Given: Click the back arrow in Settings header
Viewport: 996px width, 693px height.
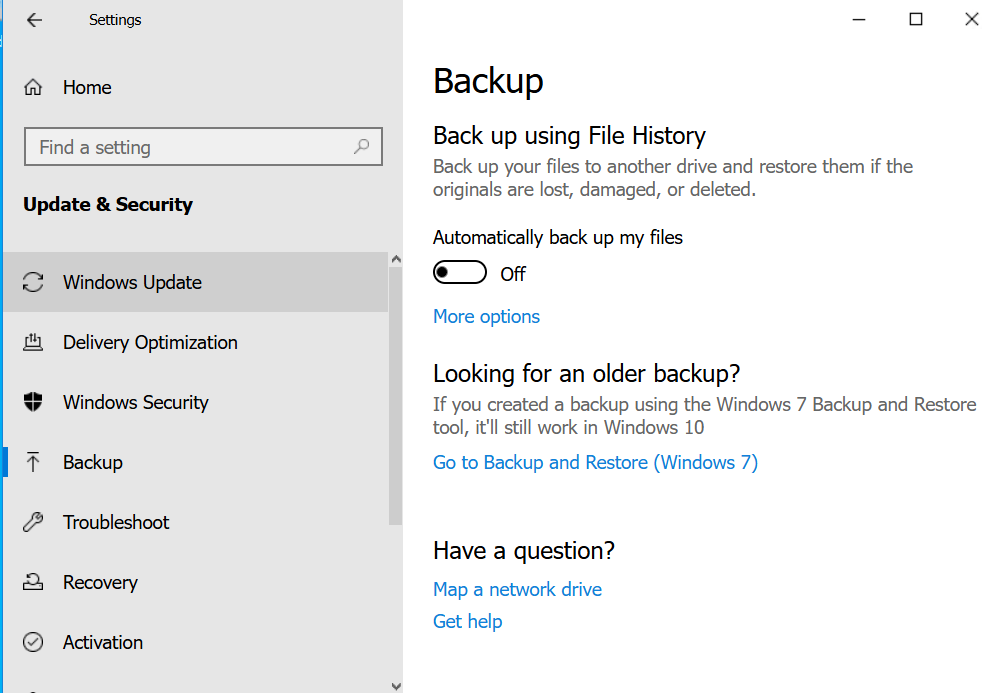Looking at the screenshot, I should (34, 20).
